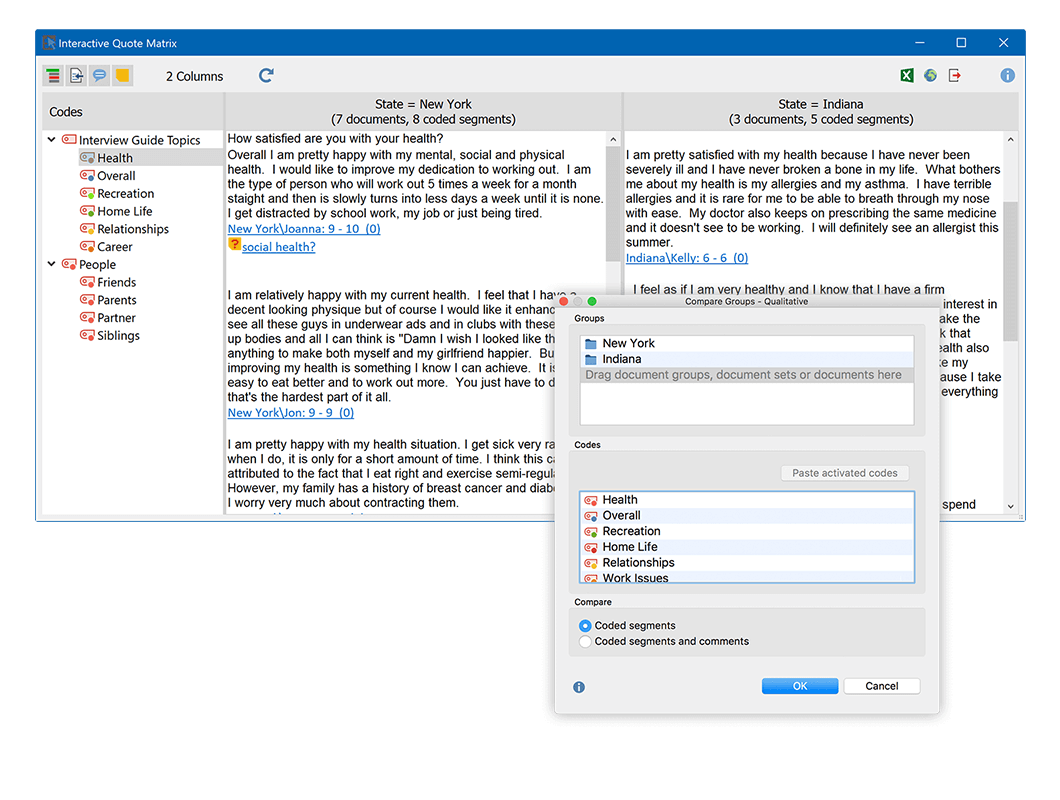Click Indiana column scrollbar down arrow
The width and height of the screenshot is (1060, 800).
(x=1011, y=506)
